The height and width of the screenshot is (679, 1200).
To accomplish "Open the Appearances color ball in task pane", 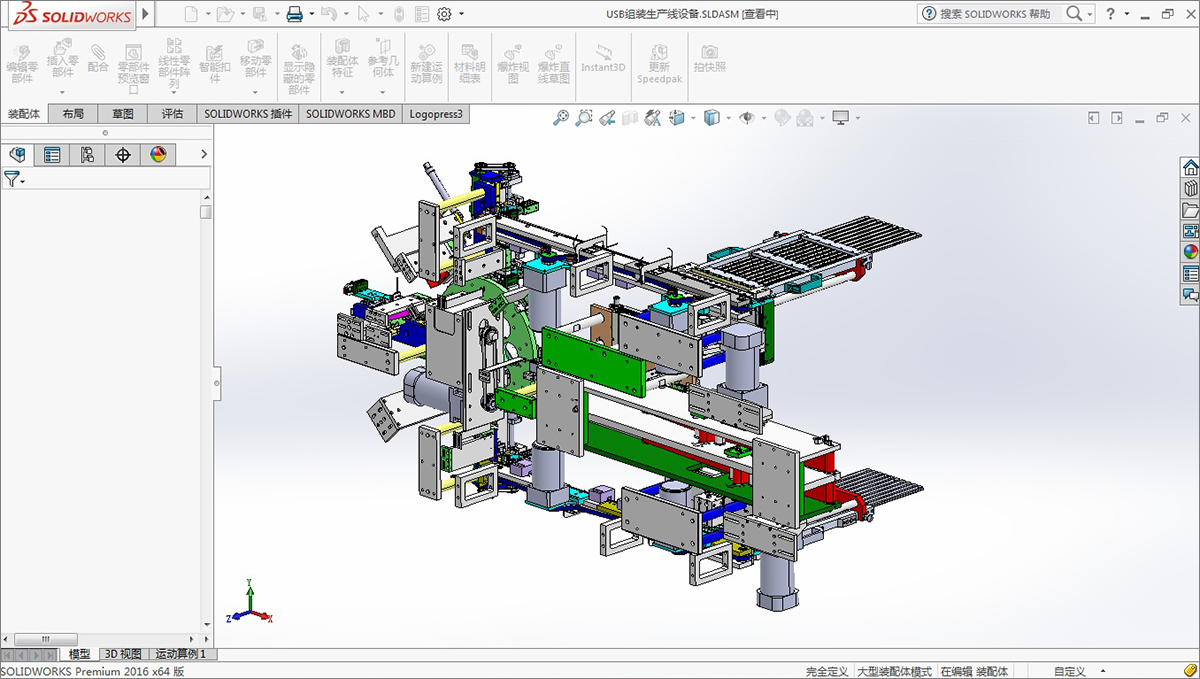I will 1190,252.
